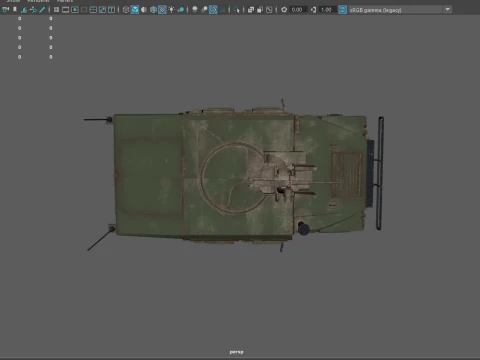Activate the 2D pan/zoom icon
Image resolution: width=480 pixels, height=360 pixels.
point(33,10)
